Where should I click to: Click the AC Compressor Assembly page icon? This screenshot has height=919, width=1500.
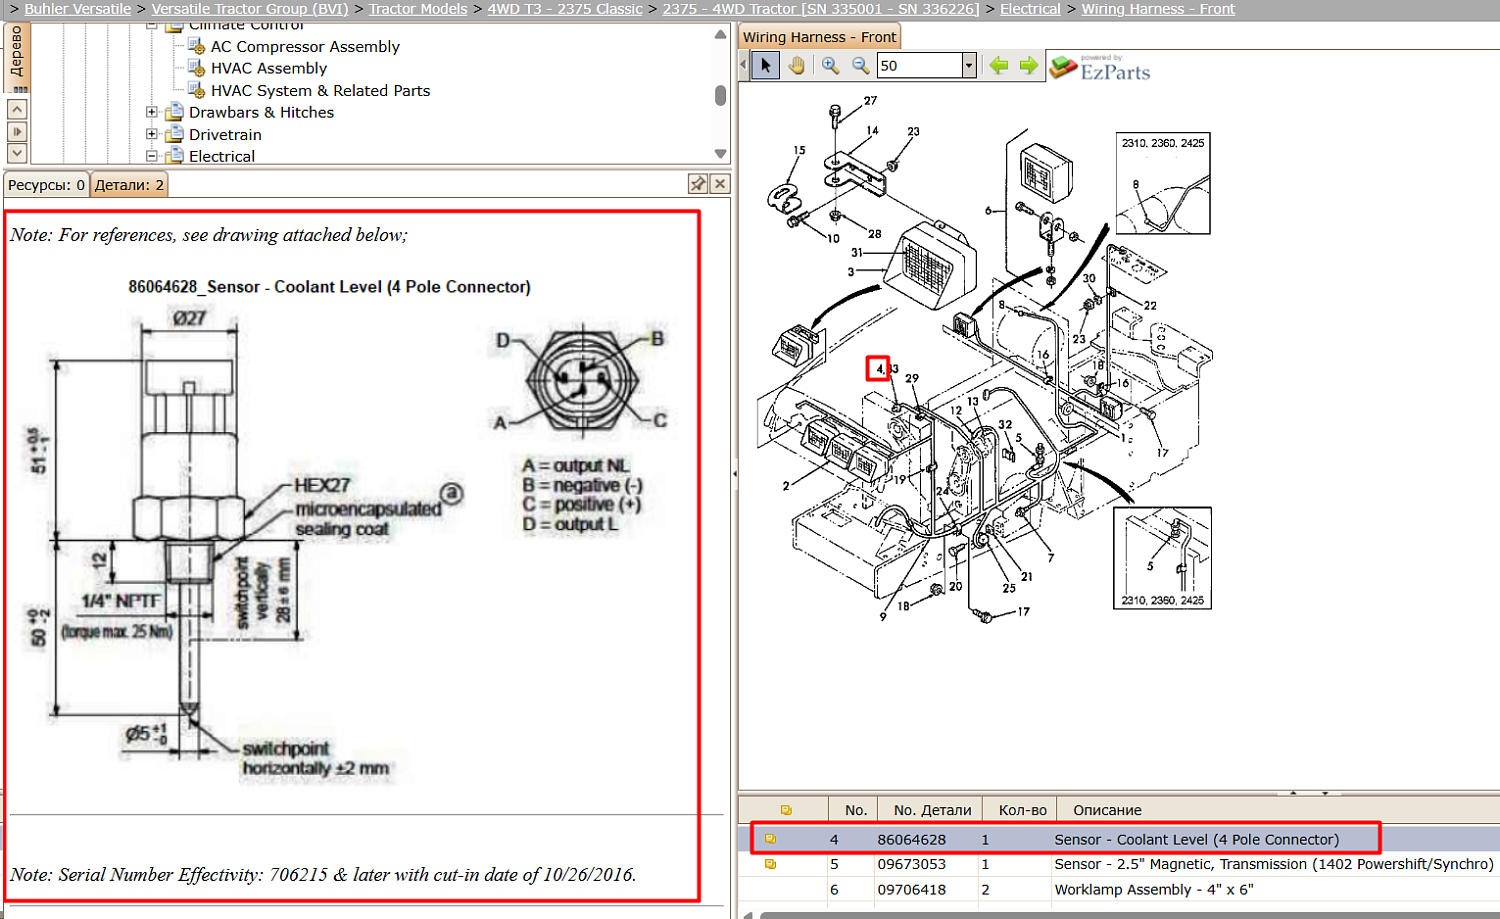(x=197, y=46)
